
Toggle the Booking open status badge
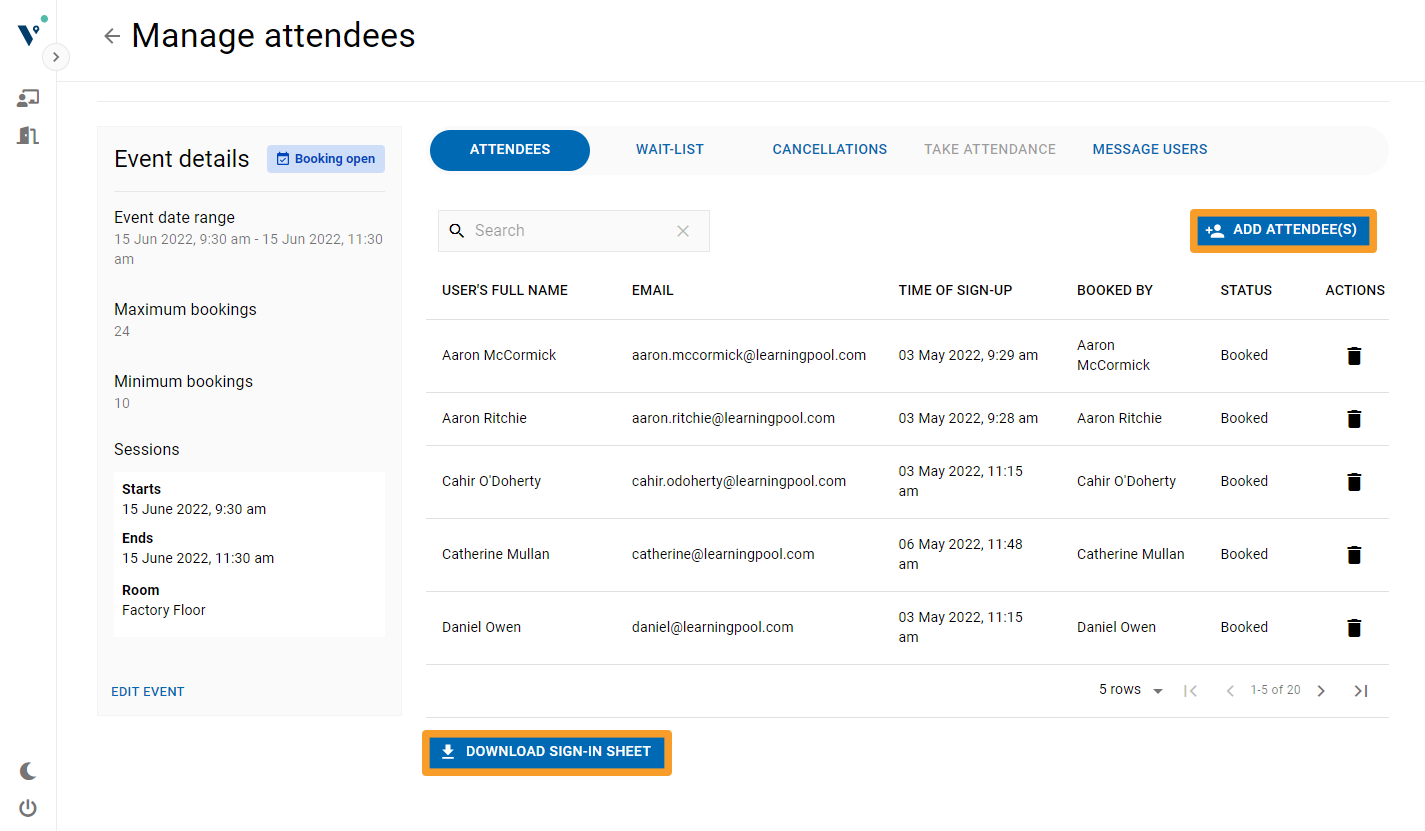pyautogui.click(x=326, y=159)
